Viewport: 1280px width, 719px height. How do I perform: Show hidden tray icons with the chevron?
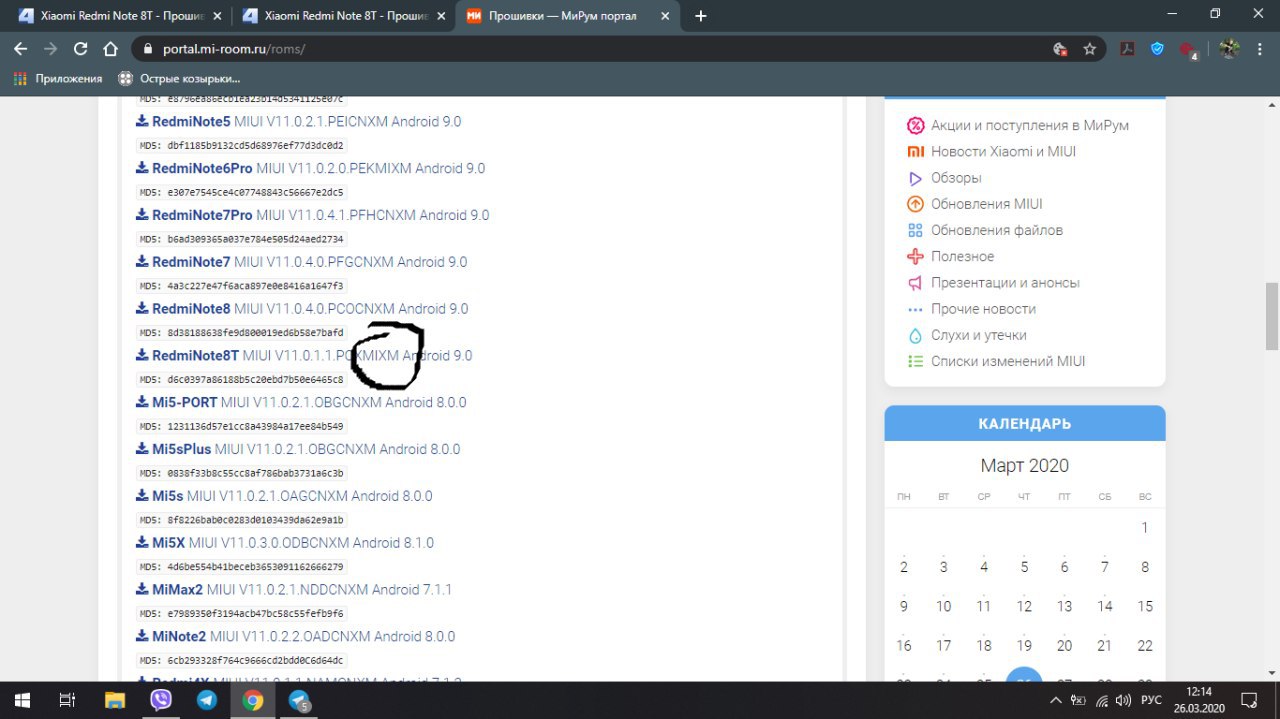click(x=1058, y=700)
